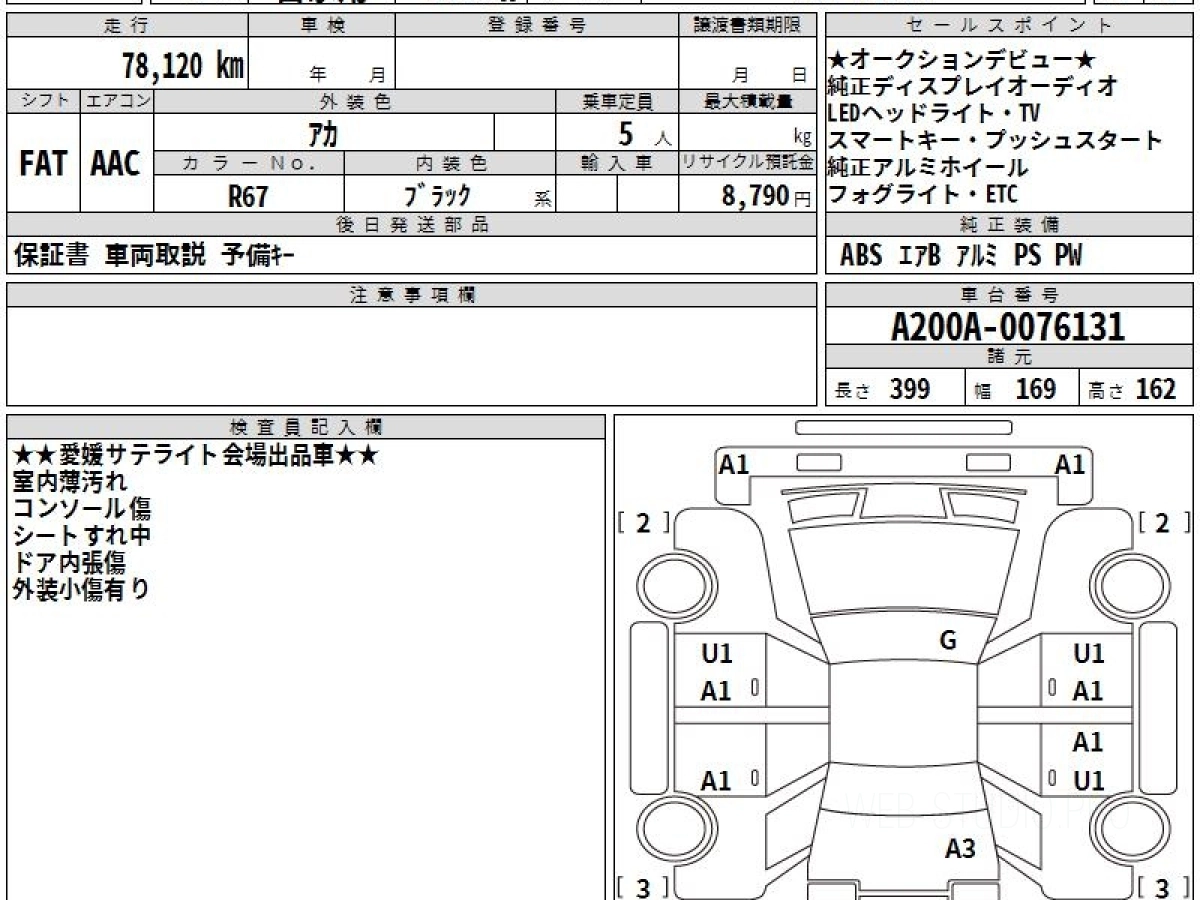Click the 室内薄汚れ note
The width and height of the screenshot is (1200, 900).
70,483
